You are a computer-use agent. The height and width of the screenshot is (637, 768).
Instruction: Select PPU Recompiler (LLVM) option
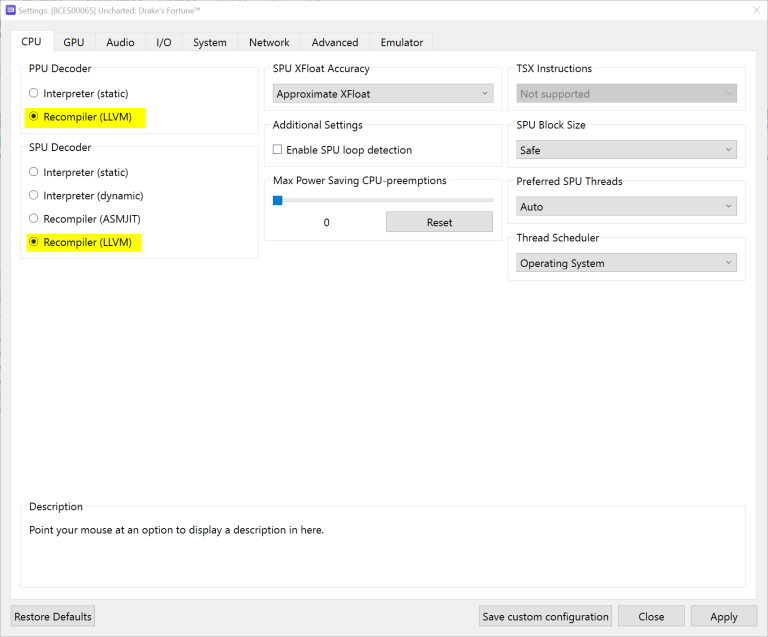pos(34,117)
